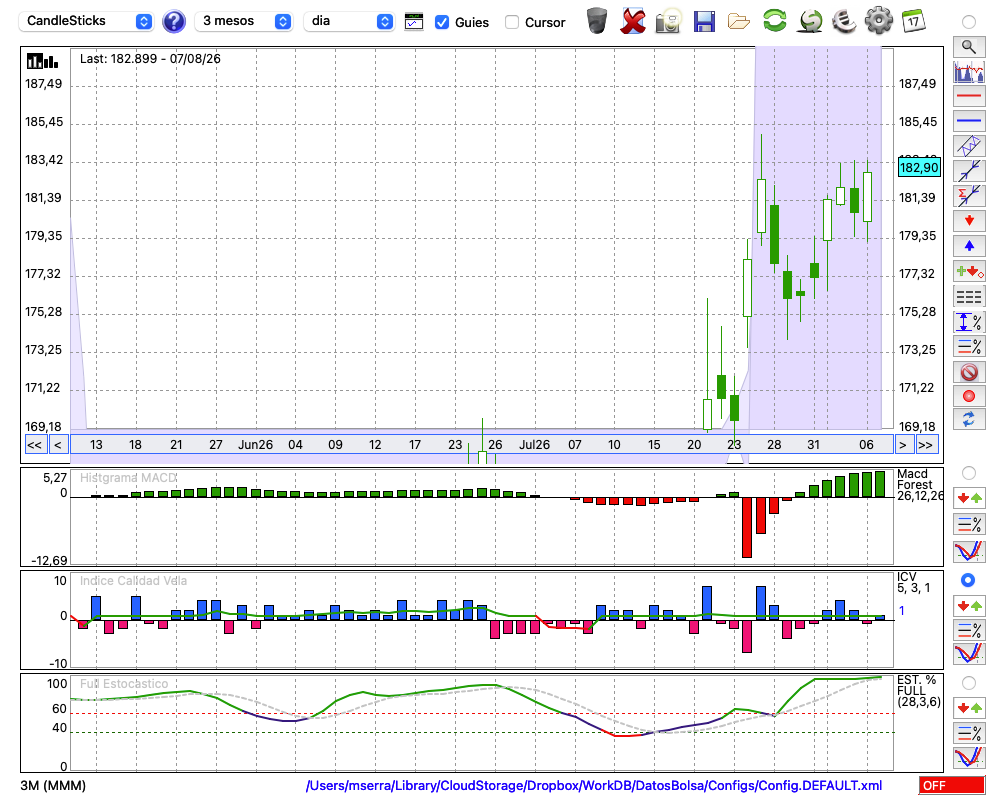Viewport: 1000px width, 800px height.
Task: Open the calendar date icon
Action: 913,21
